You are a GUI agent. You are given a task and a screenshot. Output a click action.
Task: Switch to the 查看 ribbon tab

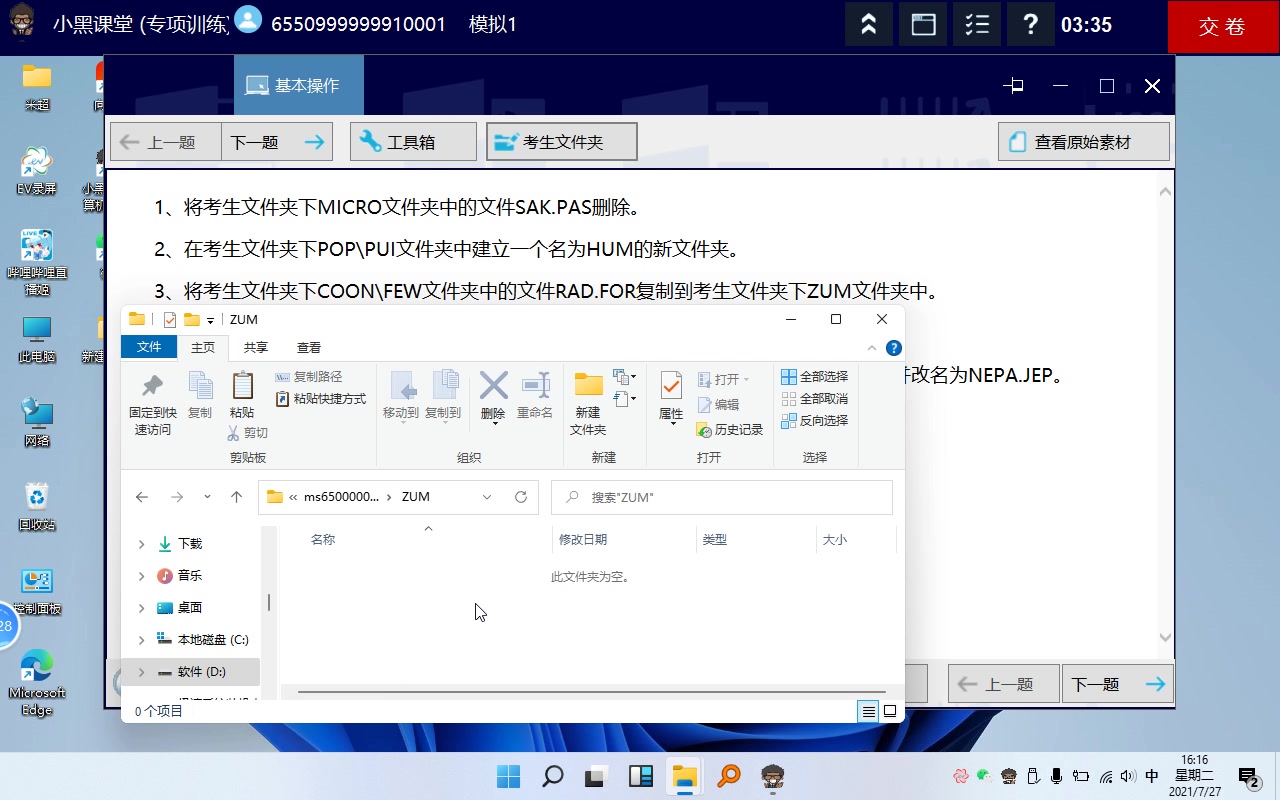308,347
